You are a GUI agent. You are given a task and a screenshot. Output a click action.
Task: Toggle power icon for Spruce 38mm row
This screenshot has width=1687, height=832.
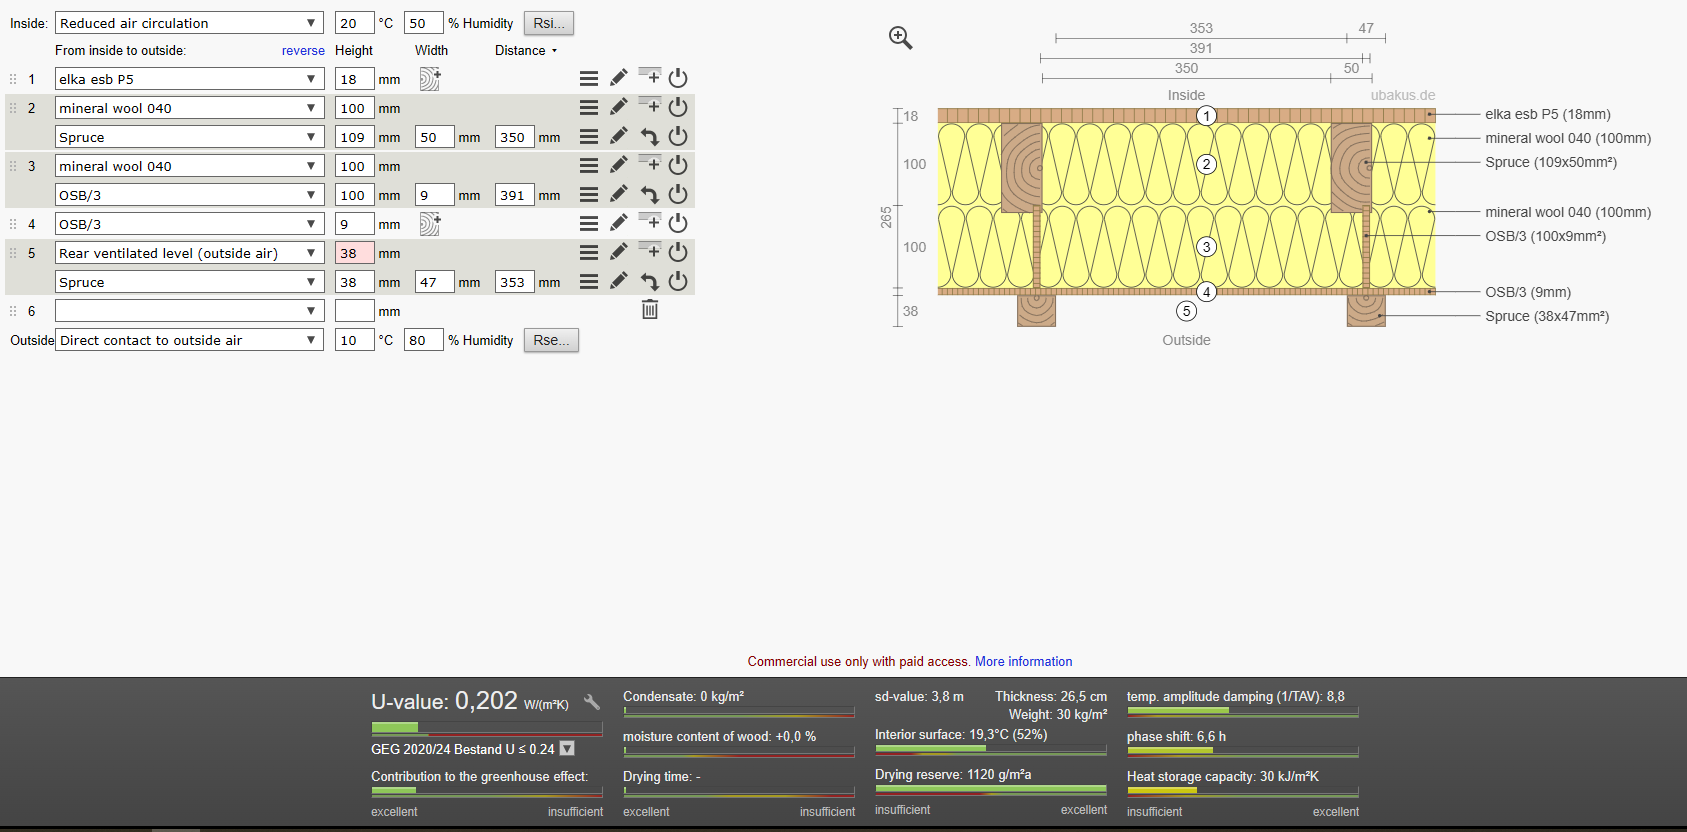tap(678, 282)
